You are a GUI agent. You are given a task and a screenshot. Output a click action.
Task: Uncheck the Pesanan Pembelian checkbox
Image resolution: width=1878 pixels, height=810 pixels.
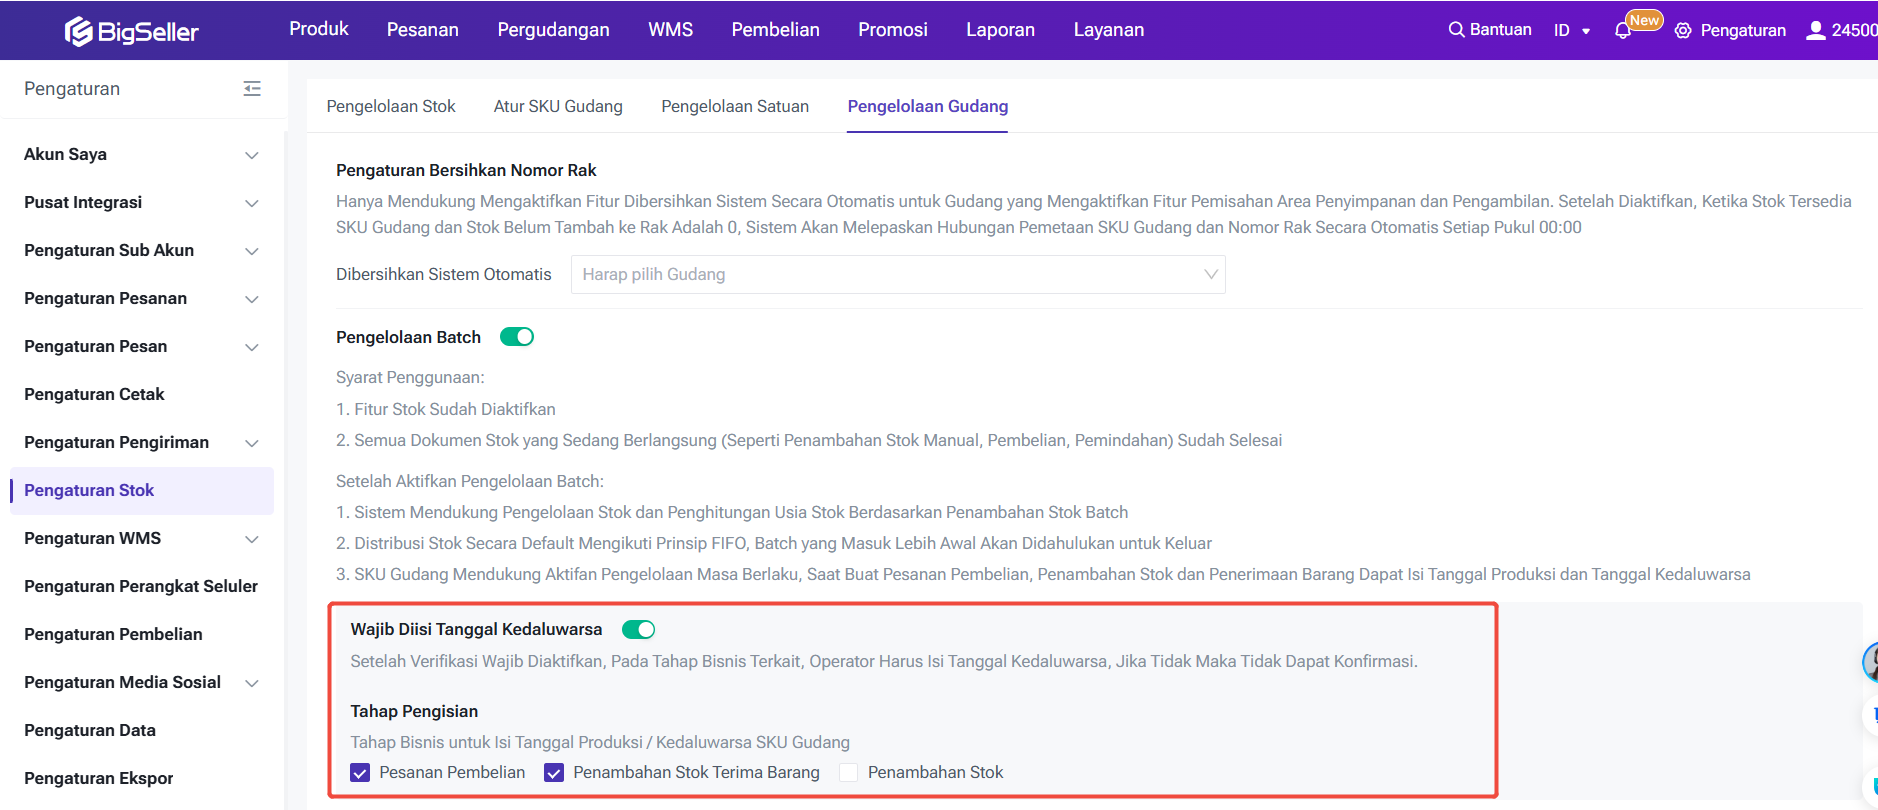pyautogui.click(x=361, y=773)
